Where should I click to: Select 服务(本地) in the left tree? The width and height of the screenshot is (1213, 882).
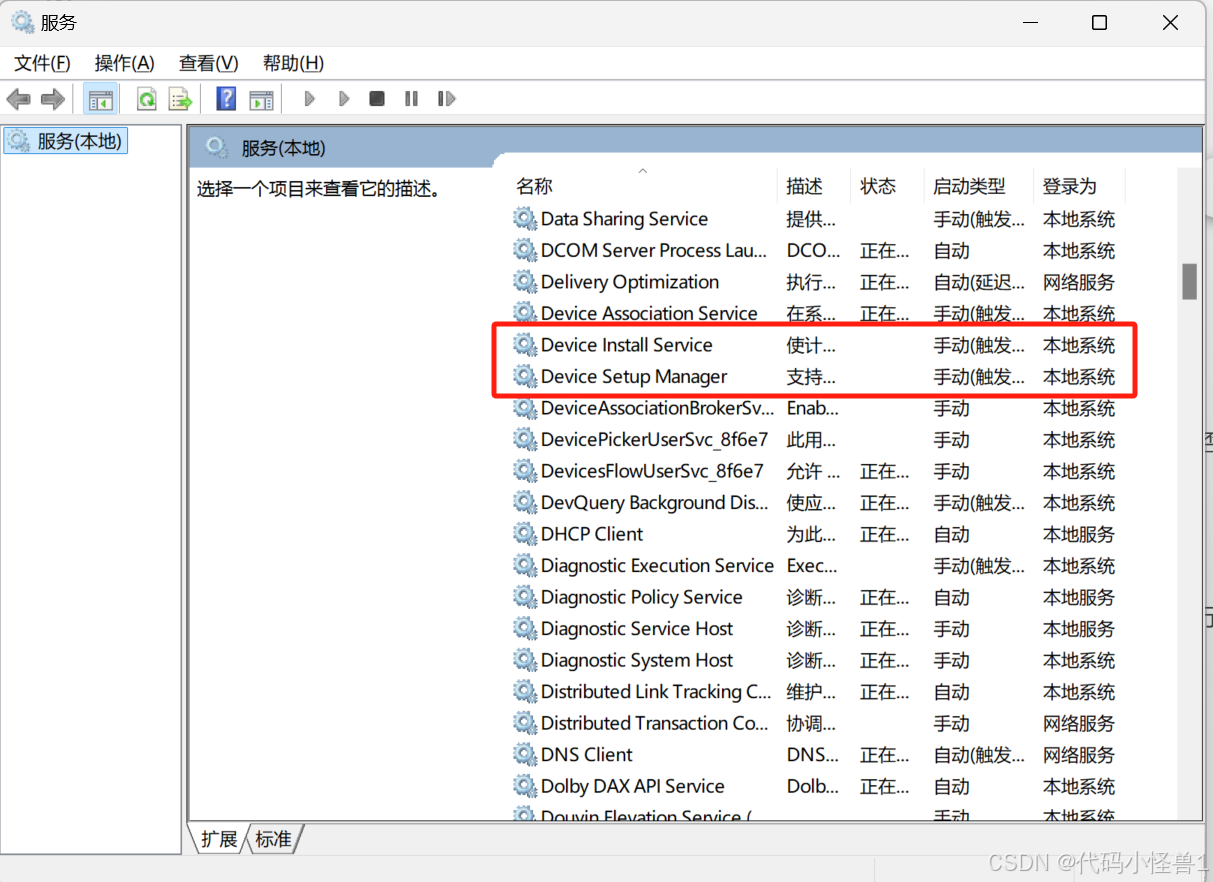(x=66, y=141)
